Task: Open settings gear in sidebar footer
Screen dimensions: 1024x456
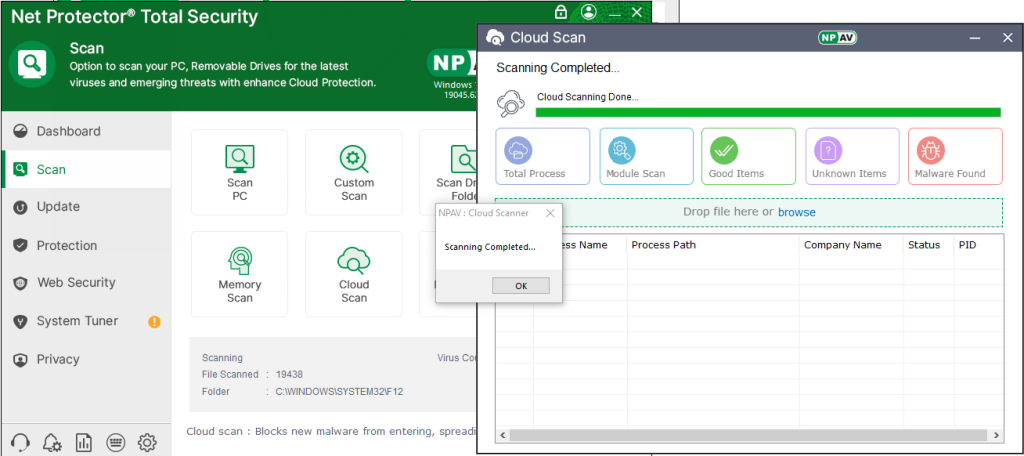Action: tap(147, 442)
